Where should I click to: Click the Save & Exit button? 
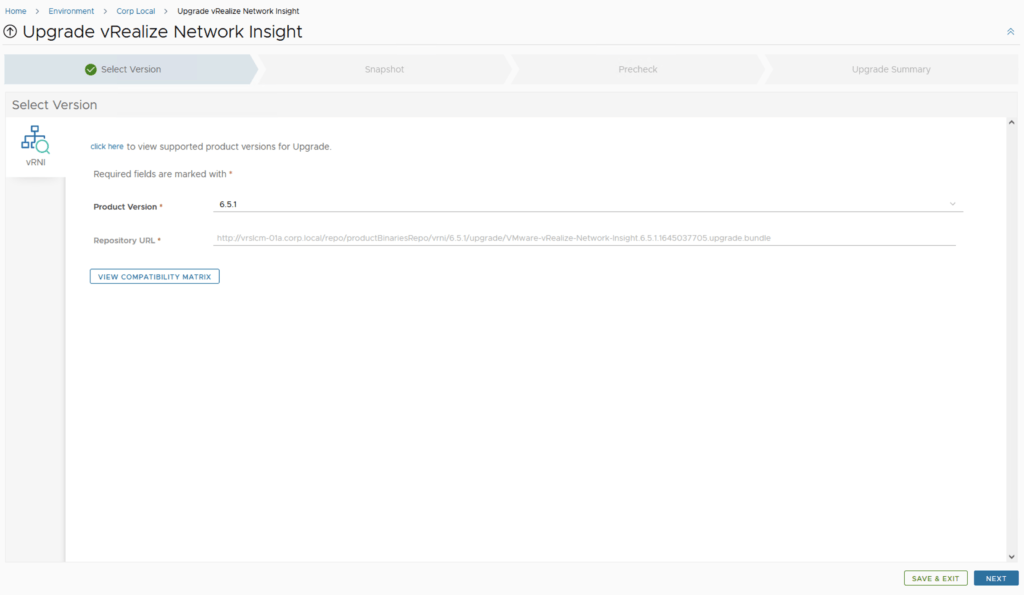[x=936, y=578]
